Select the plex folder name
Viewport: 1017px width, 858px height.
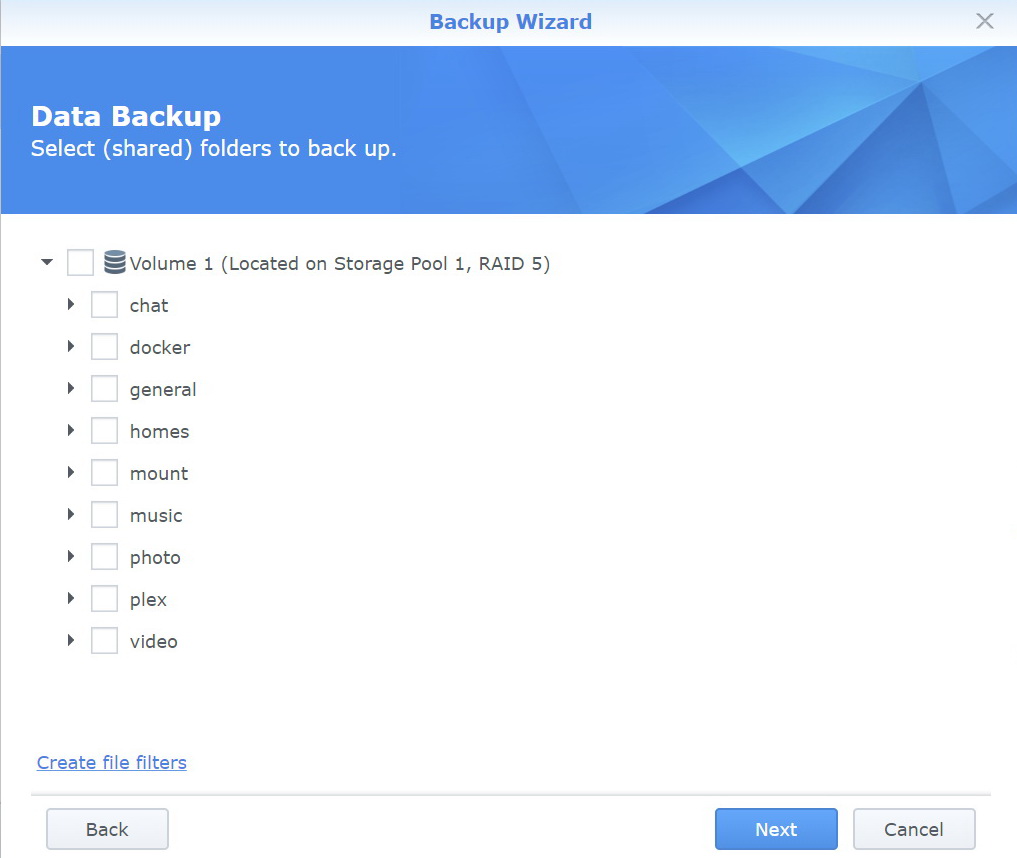[149, 600]
